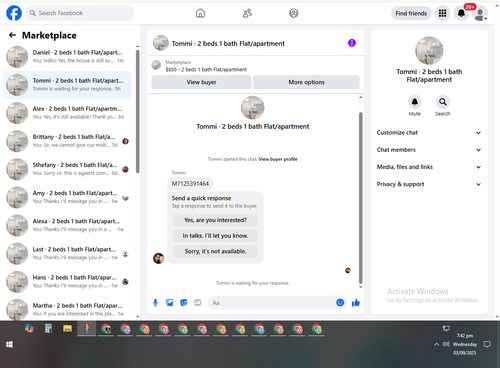The width and height of the screenshot is (500, 368).
Task: Open the notifications bell in top bar
Action: coord(461,13)
